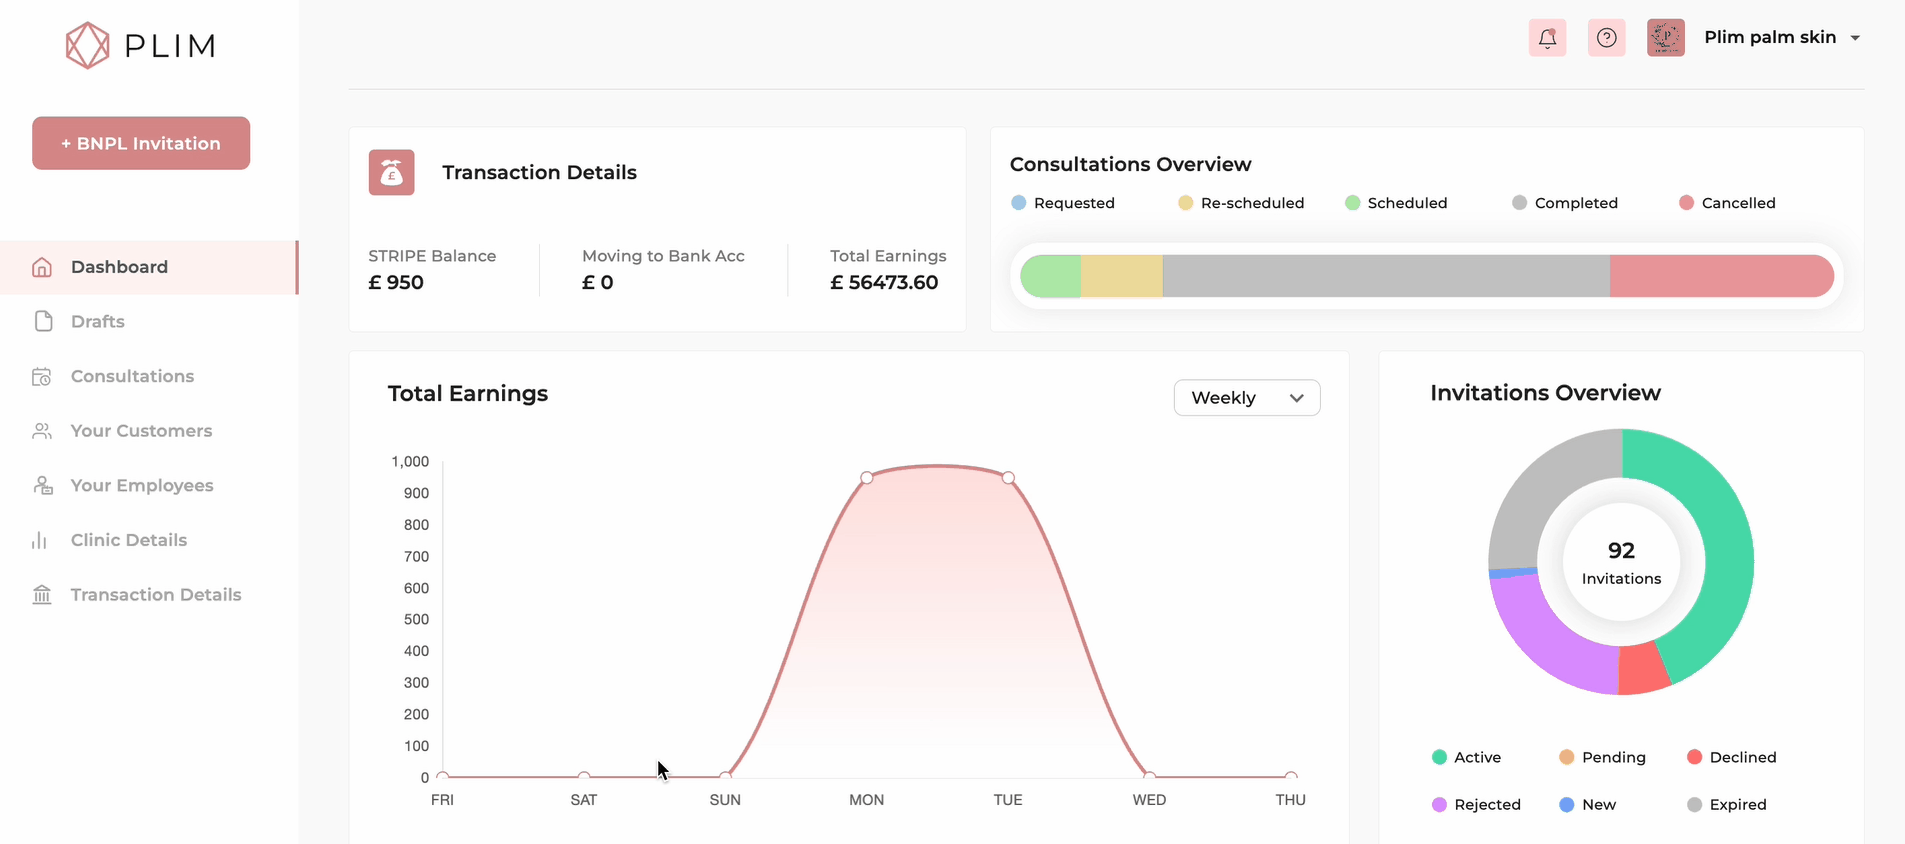Click the PLIM logo
Screen dimensions: 1905x844
141,46
